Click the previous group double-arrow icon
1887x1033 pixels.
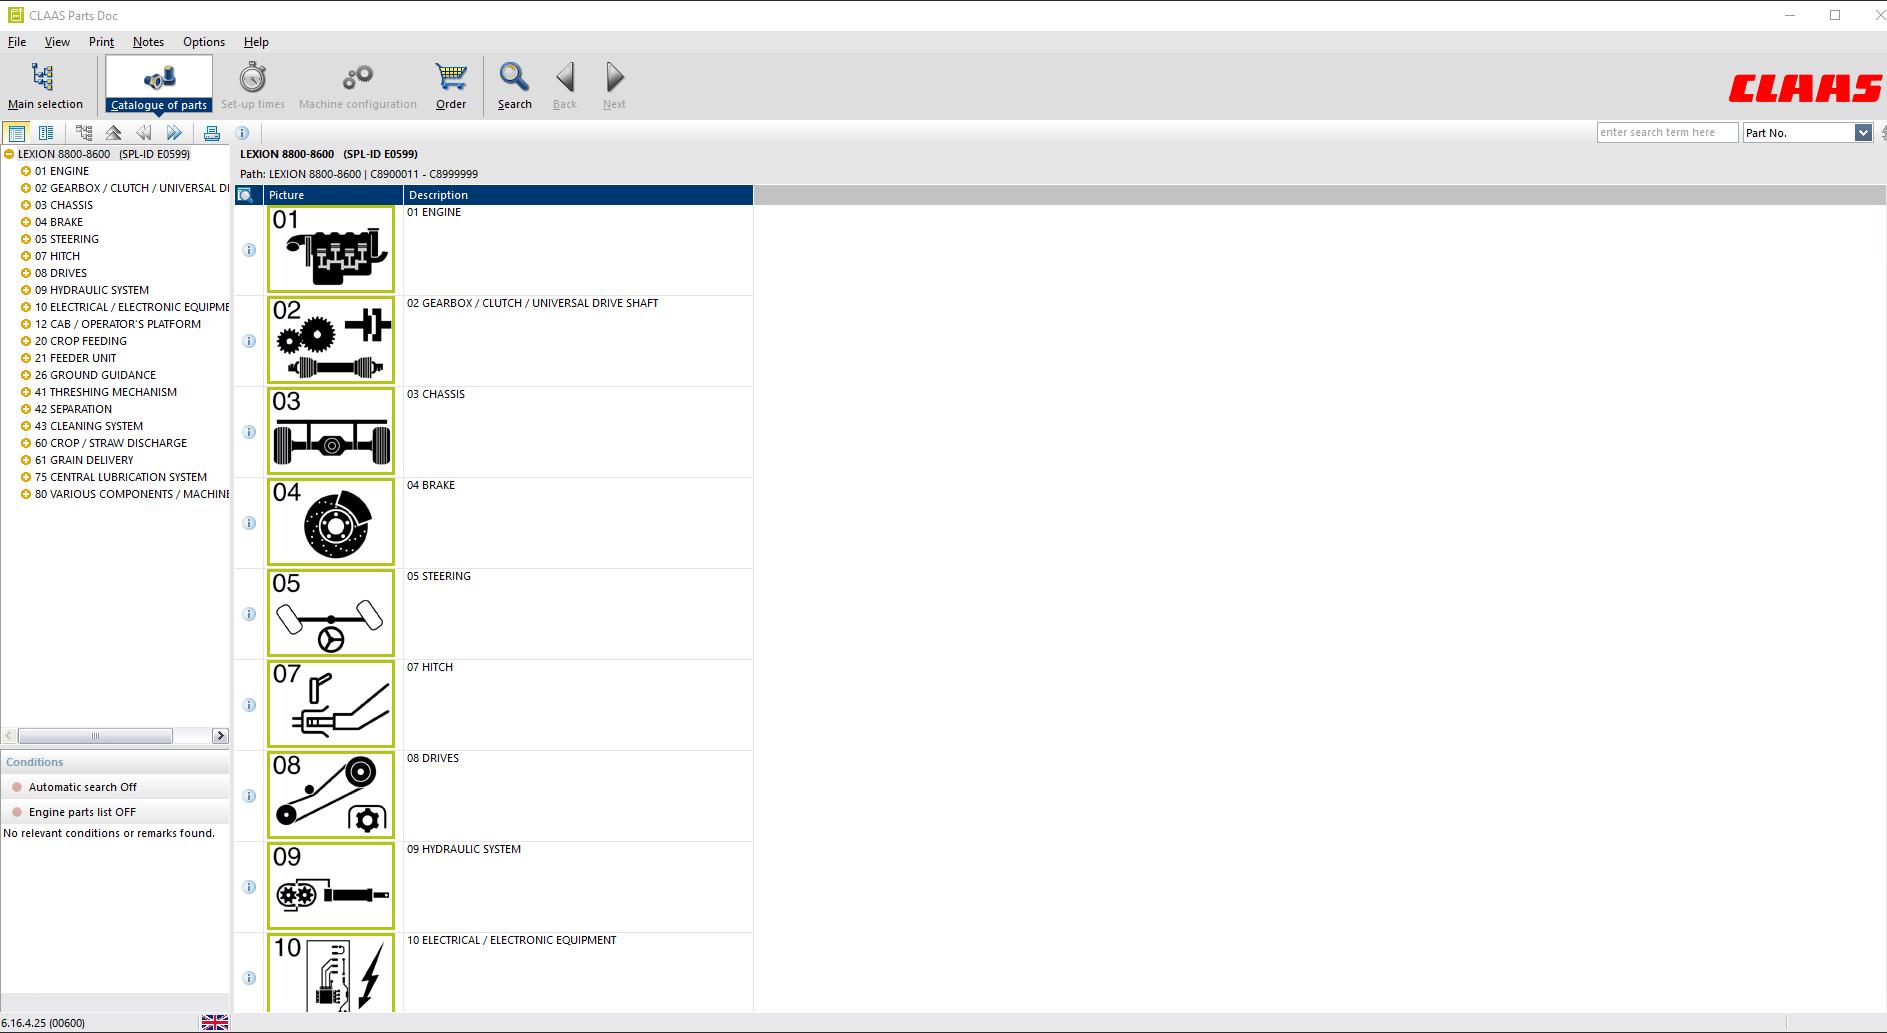click(144, 133)
